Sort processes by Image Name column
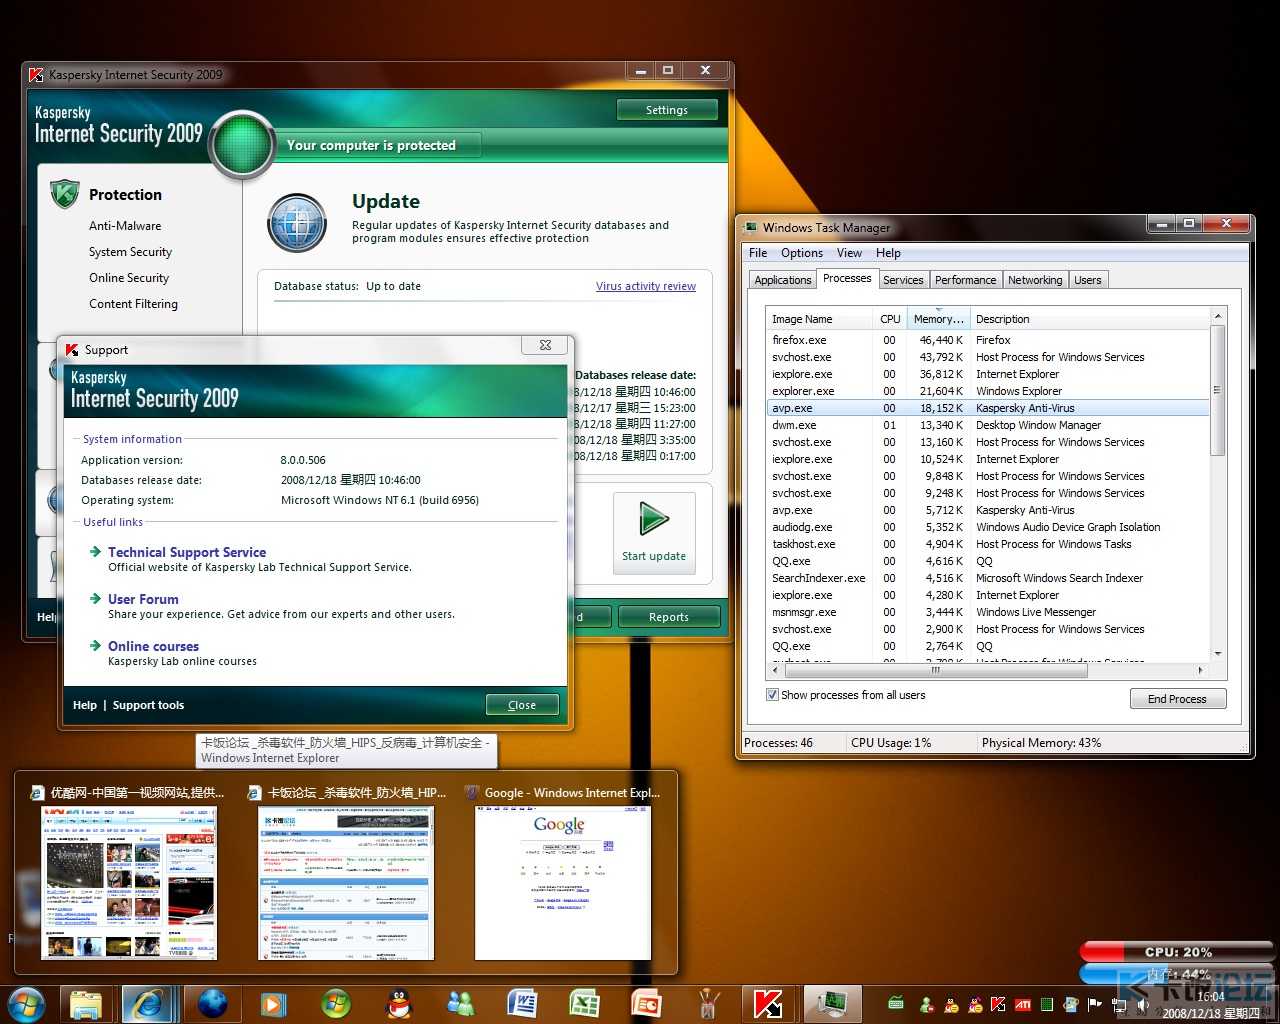 point(819,319)
